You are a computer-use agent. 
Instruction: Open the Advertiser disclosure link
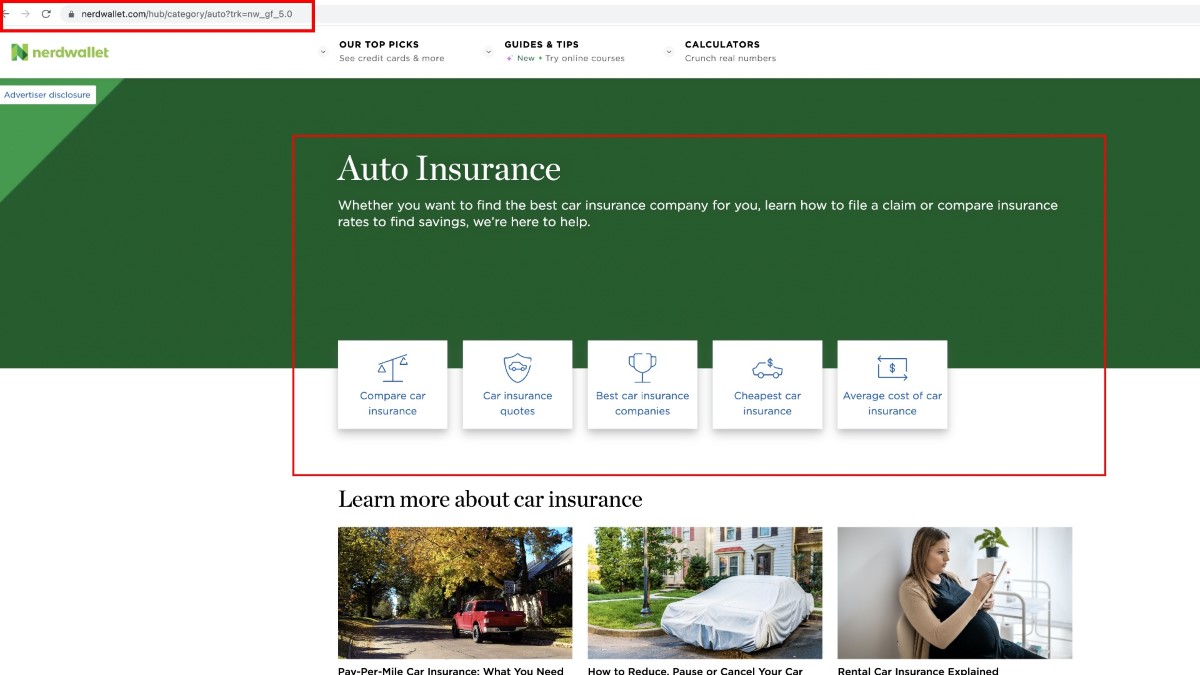click(47, 95)
